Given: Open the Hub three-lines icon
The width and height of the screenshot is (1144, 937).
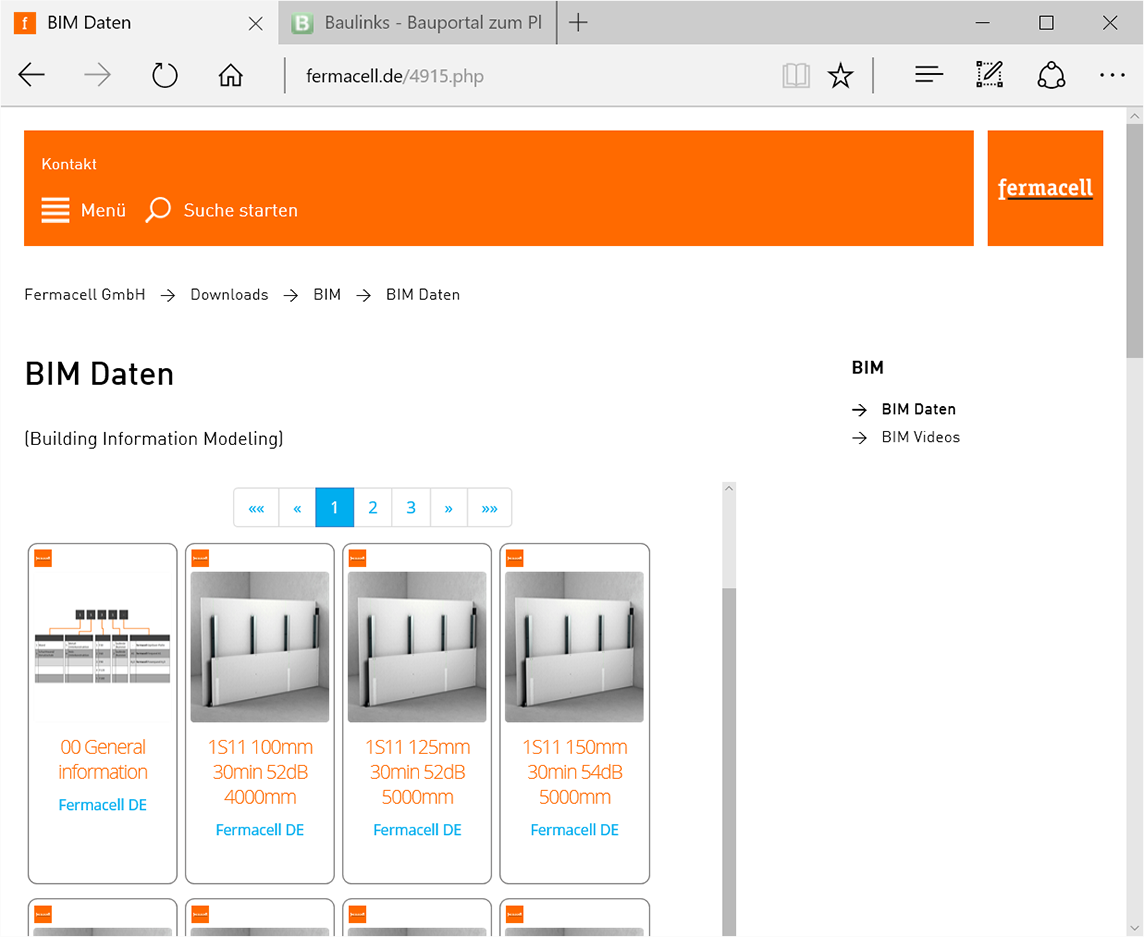Looking at the screenshot, I should tap(929, 74).
